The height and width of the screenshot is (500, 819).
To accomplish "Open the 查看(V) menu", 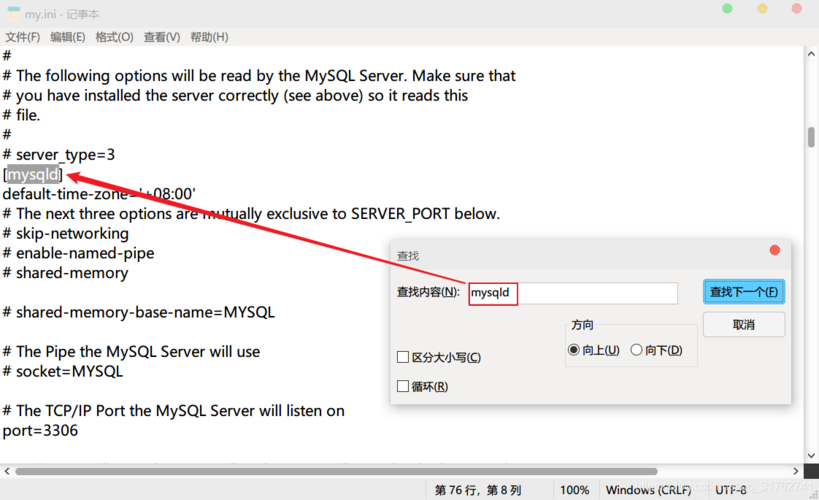I will pyautogui.click(x=162, y=37).
